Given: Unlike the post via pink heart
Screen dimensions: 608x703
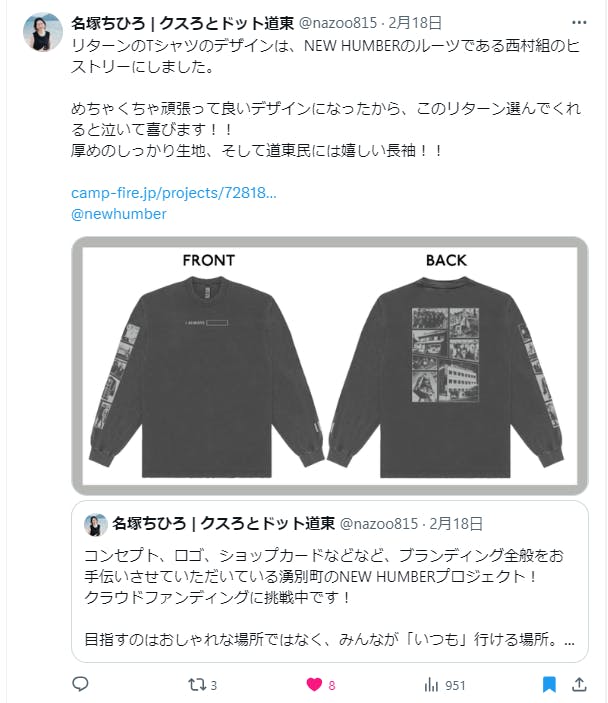Looking at the screenshot, I should tap(314, 685).
